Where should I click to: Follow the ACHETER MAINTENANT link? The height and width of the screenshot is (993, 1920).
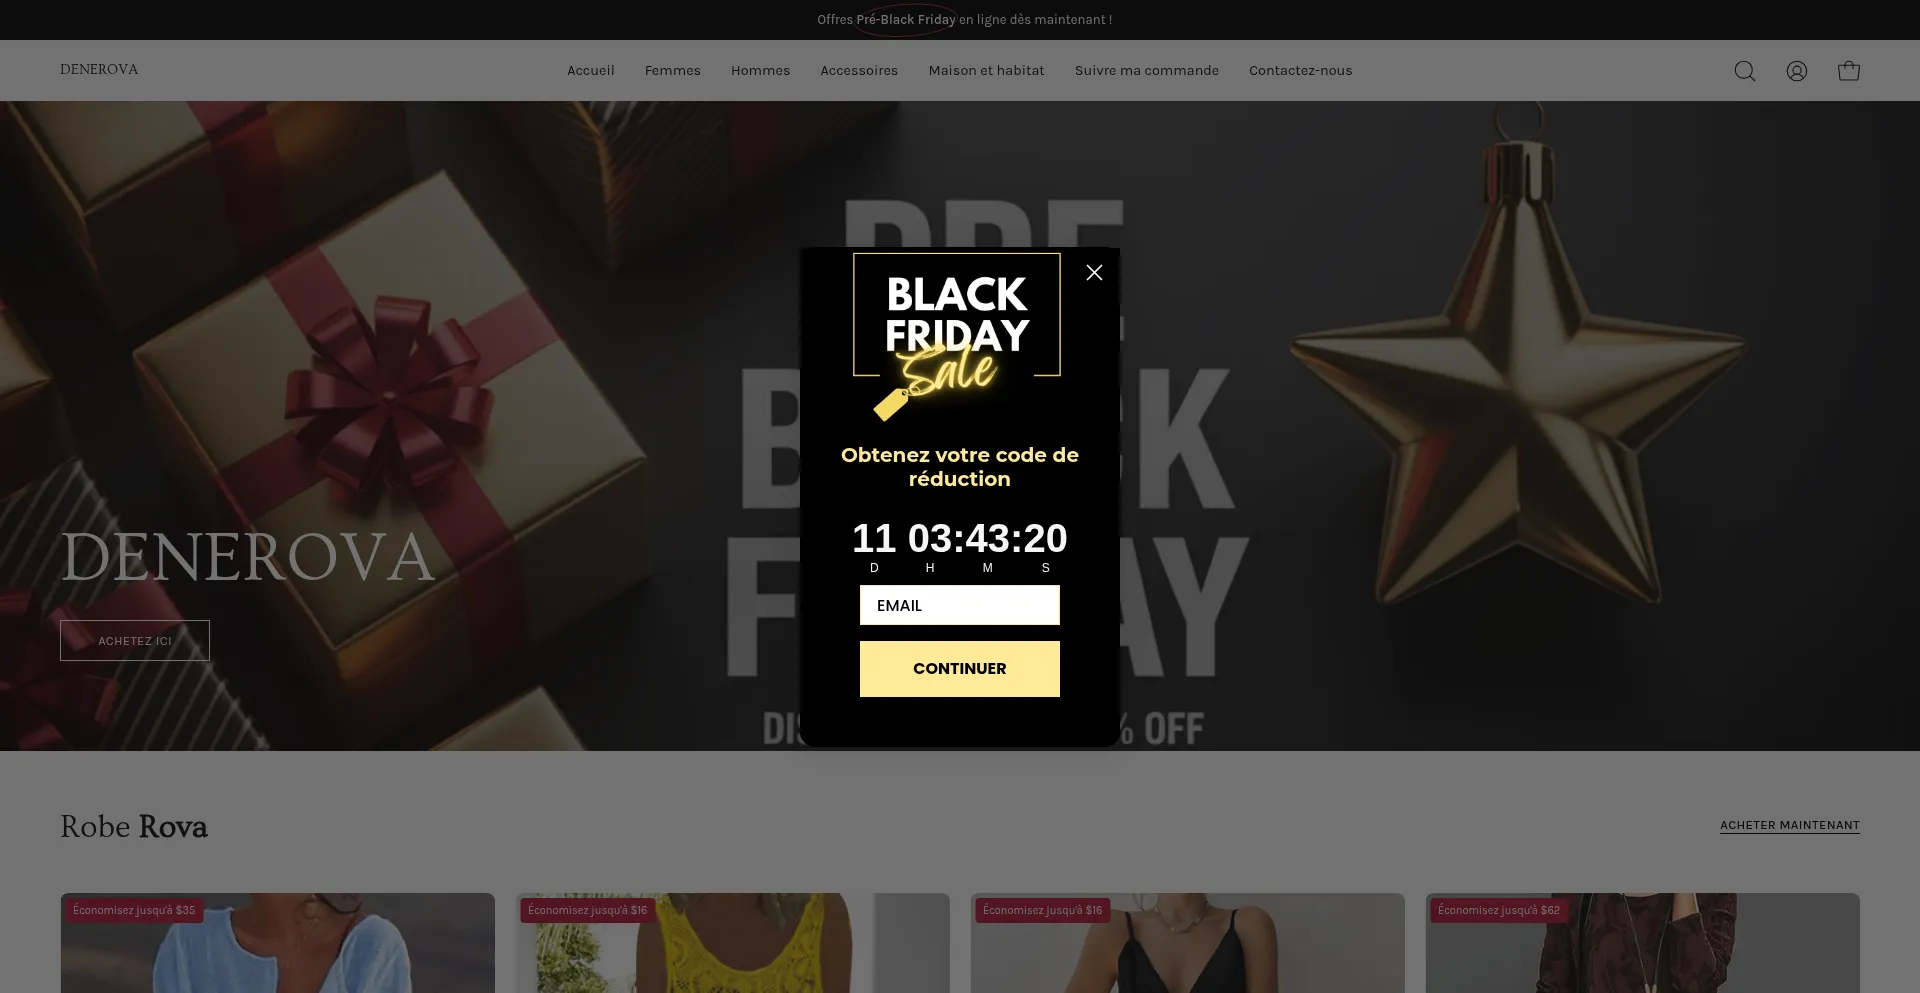tap(1790, 825)
